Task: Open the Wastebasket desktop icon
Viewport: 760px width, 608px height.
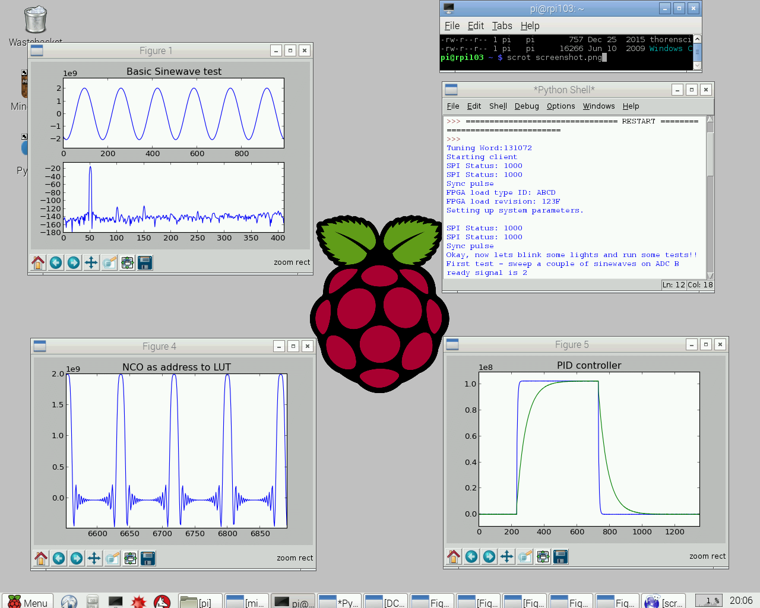Action: (35, 22)
